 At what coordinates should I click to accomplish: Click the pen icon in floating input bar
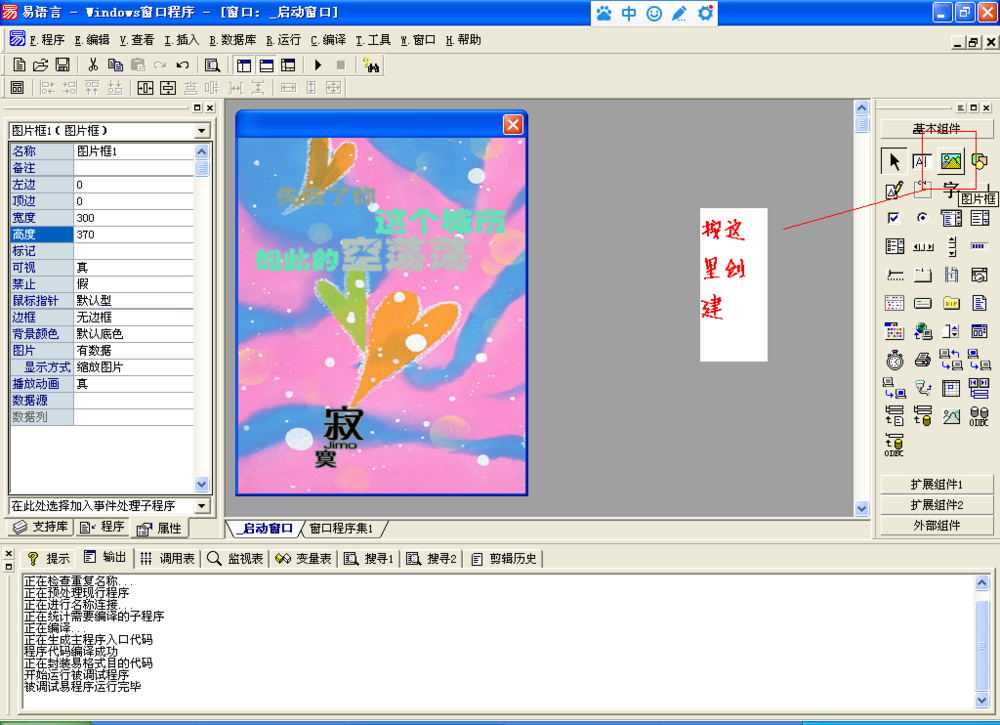coord(679,13)
